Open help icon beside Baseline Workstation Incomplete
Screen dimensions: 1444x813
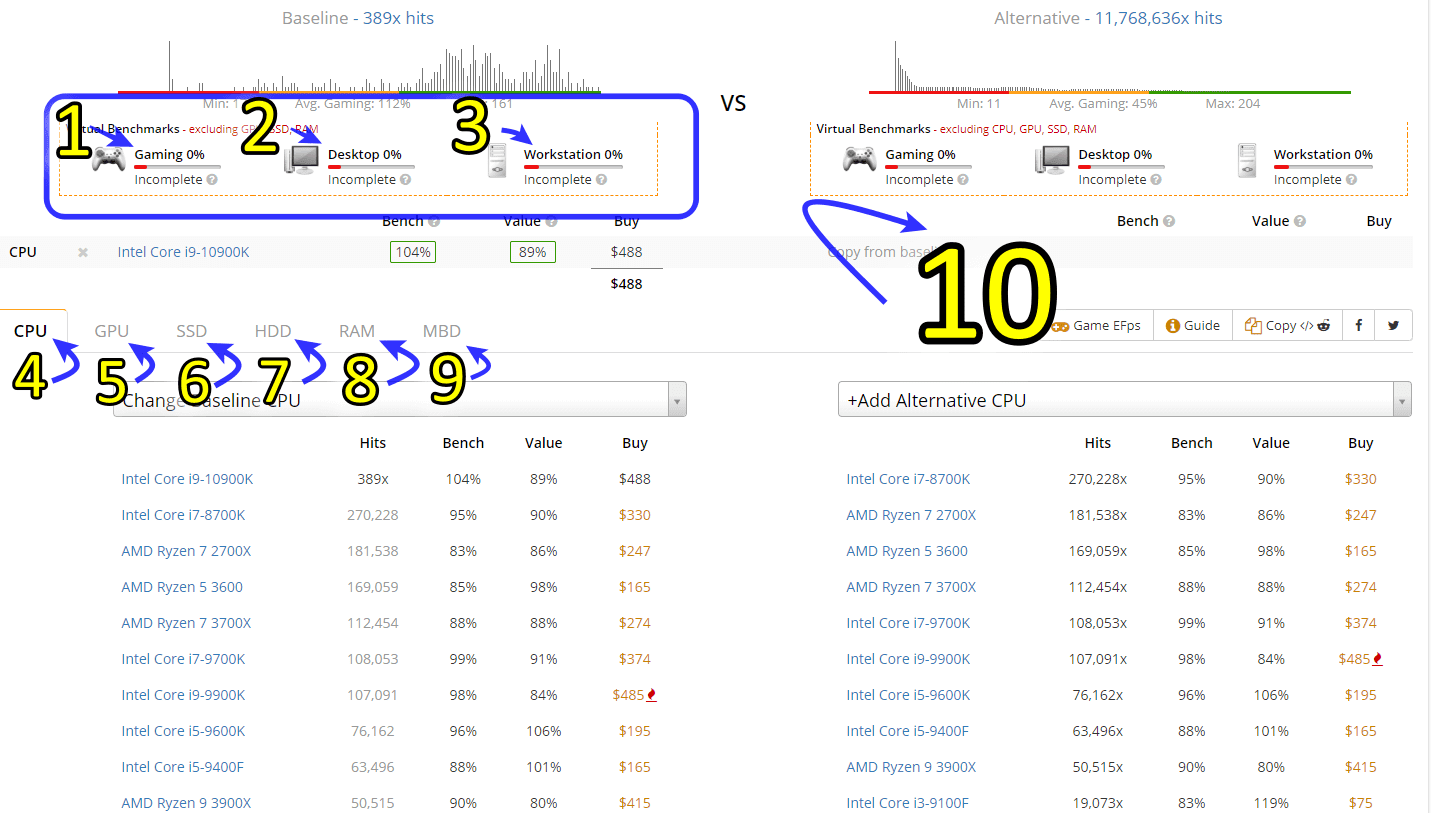click(x=601, y=180)
